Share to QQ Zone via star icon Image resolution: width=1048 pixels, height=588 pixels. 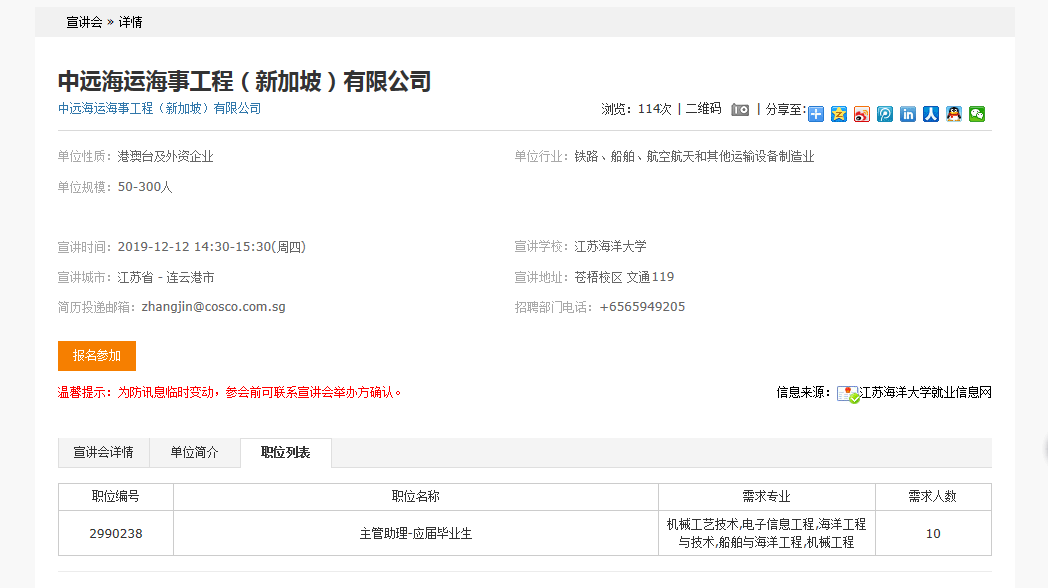(x=839, y=114)
